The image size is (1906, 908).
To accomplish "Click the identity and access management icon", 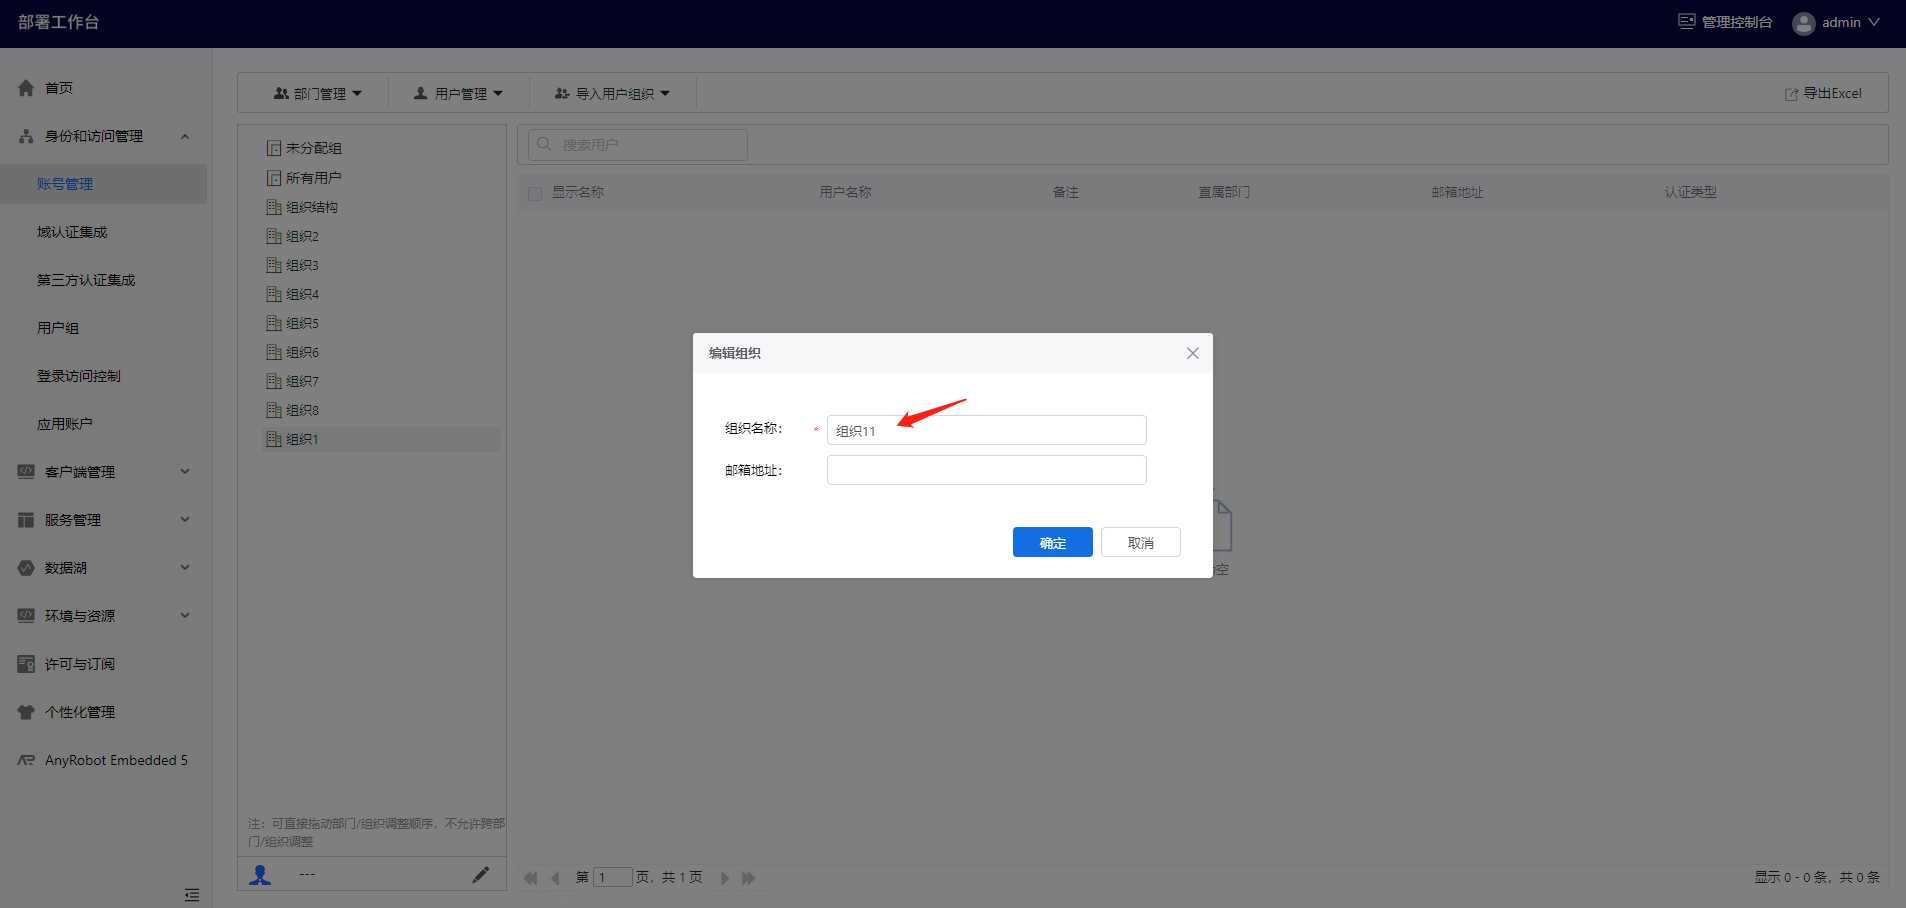I will click(x=26, y=136).
